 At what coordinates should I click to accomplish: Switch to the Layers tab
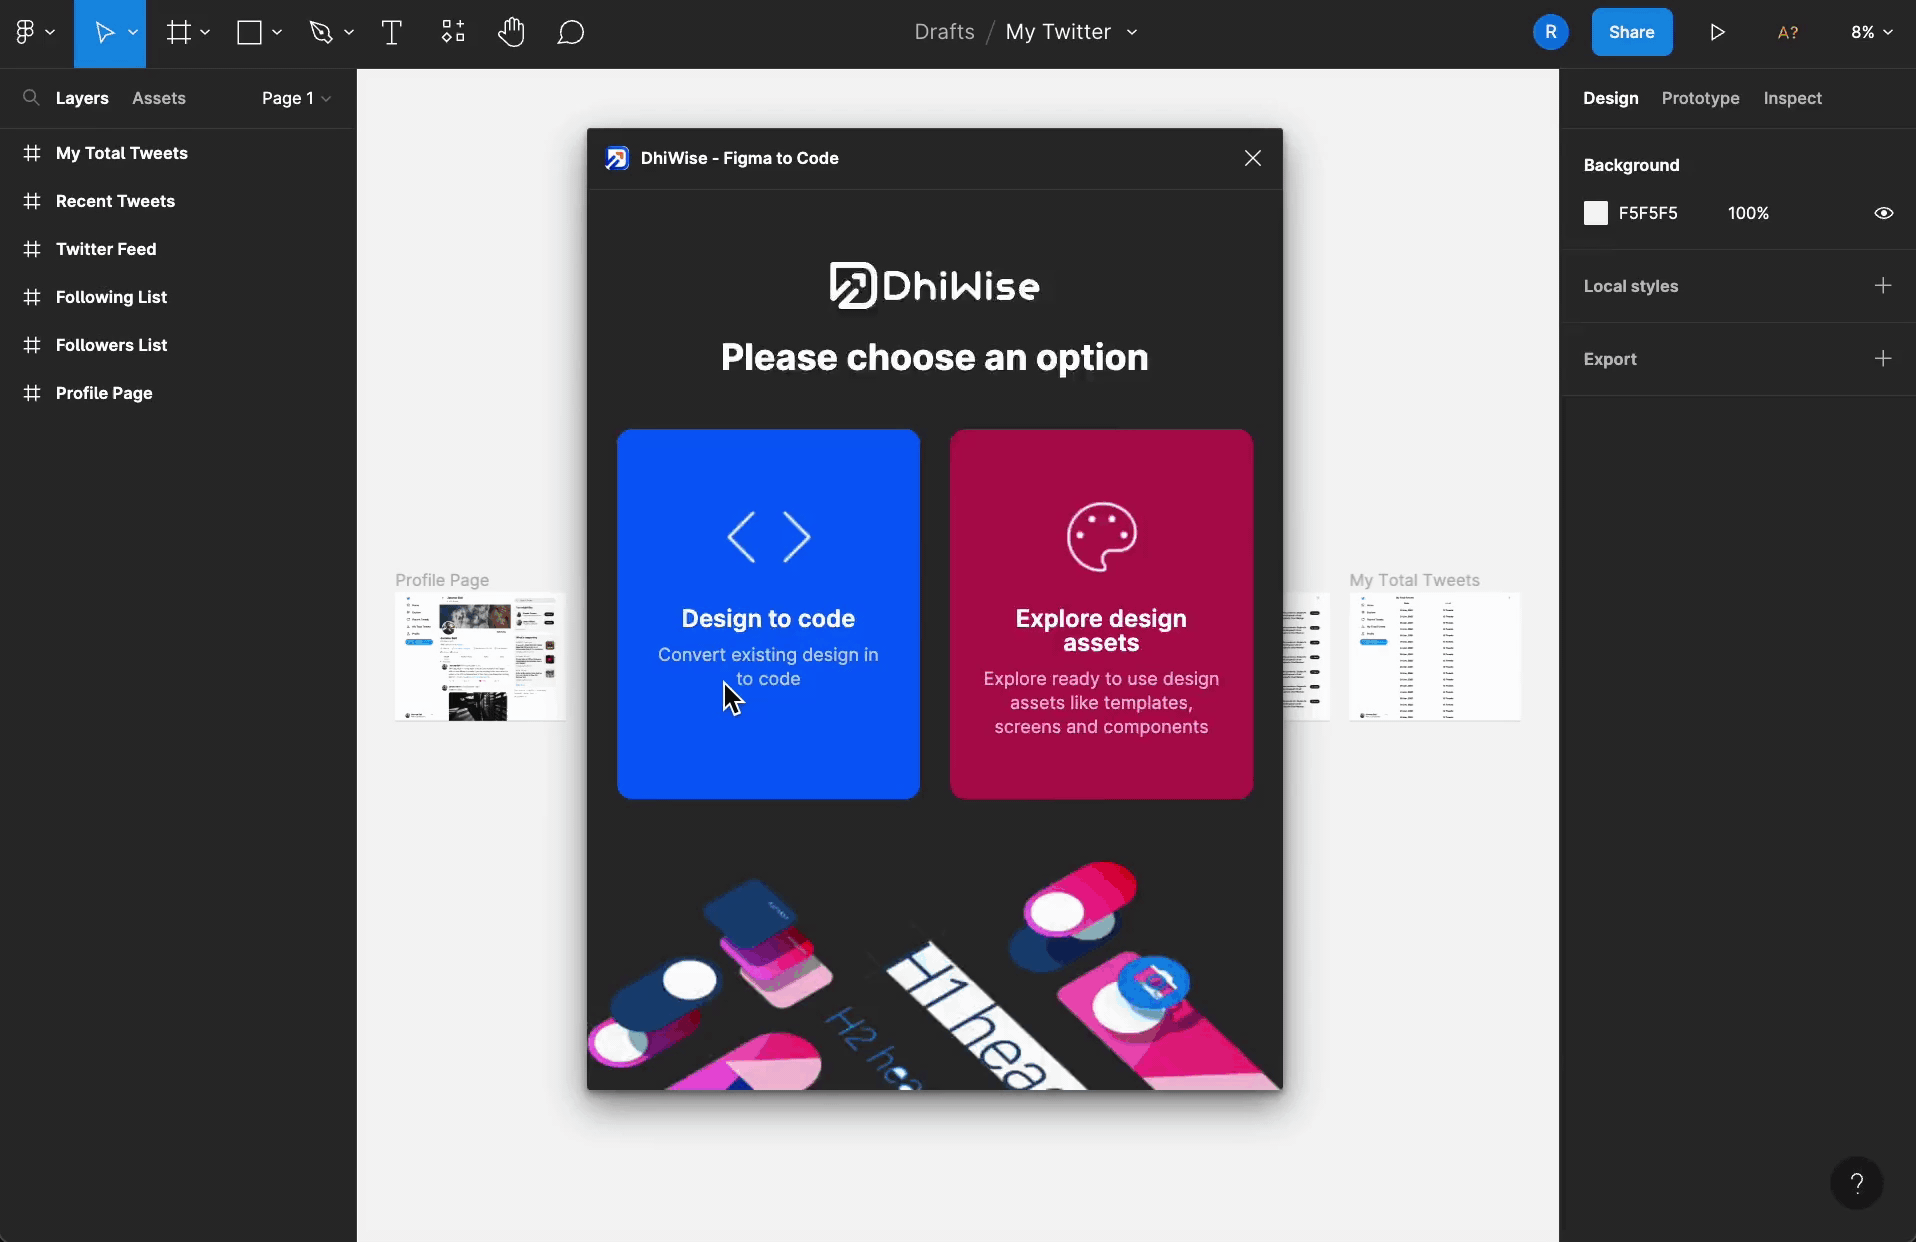click(x=82, y=98)
